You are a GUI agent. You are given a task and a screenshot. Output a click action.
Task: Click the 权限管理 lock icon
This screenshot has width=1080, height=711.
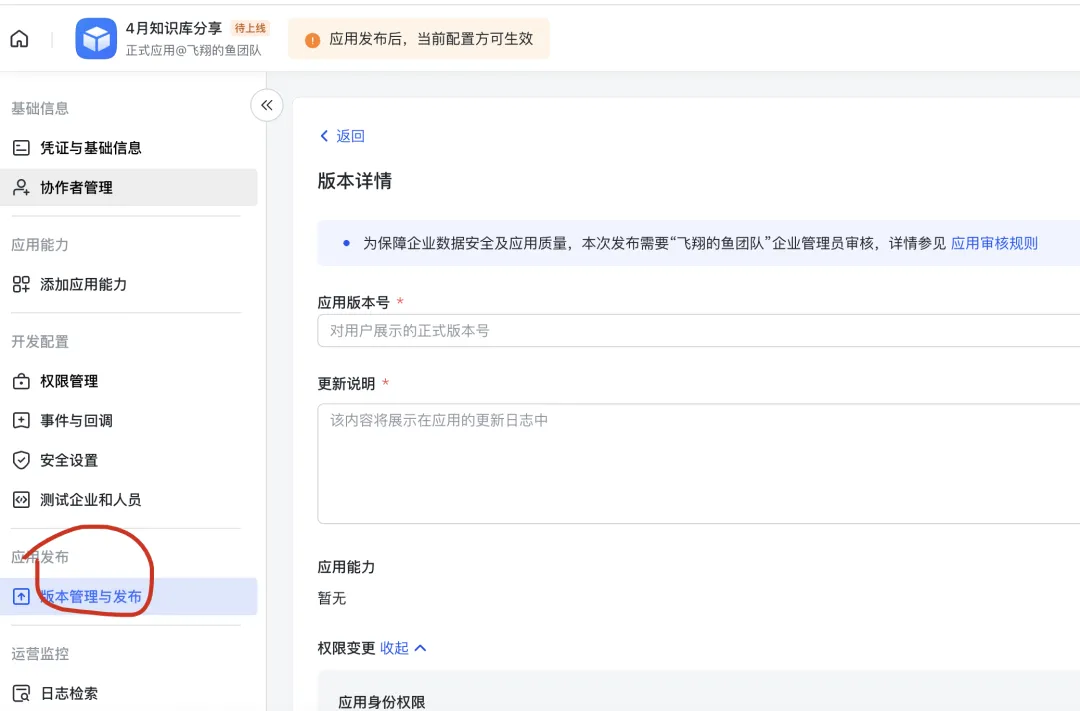coord(21,381)
